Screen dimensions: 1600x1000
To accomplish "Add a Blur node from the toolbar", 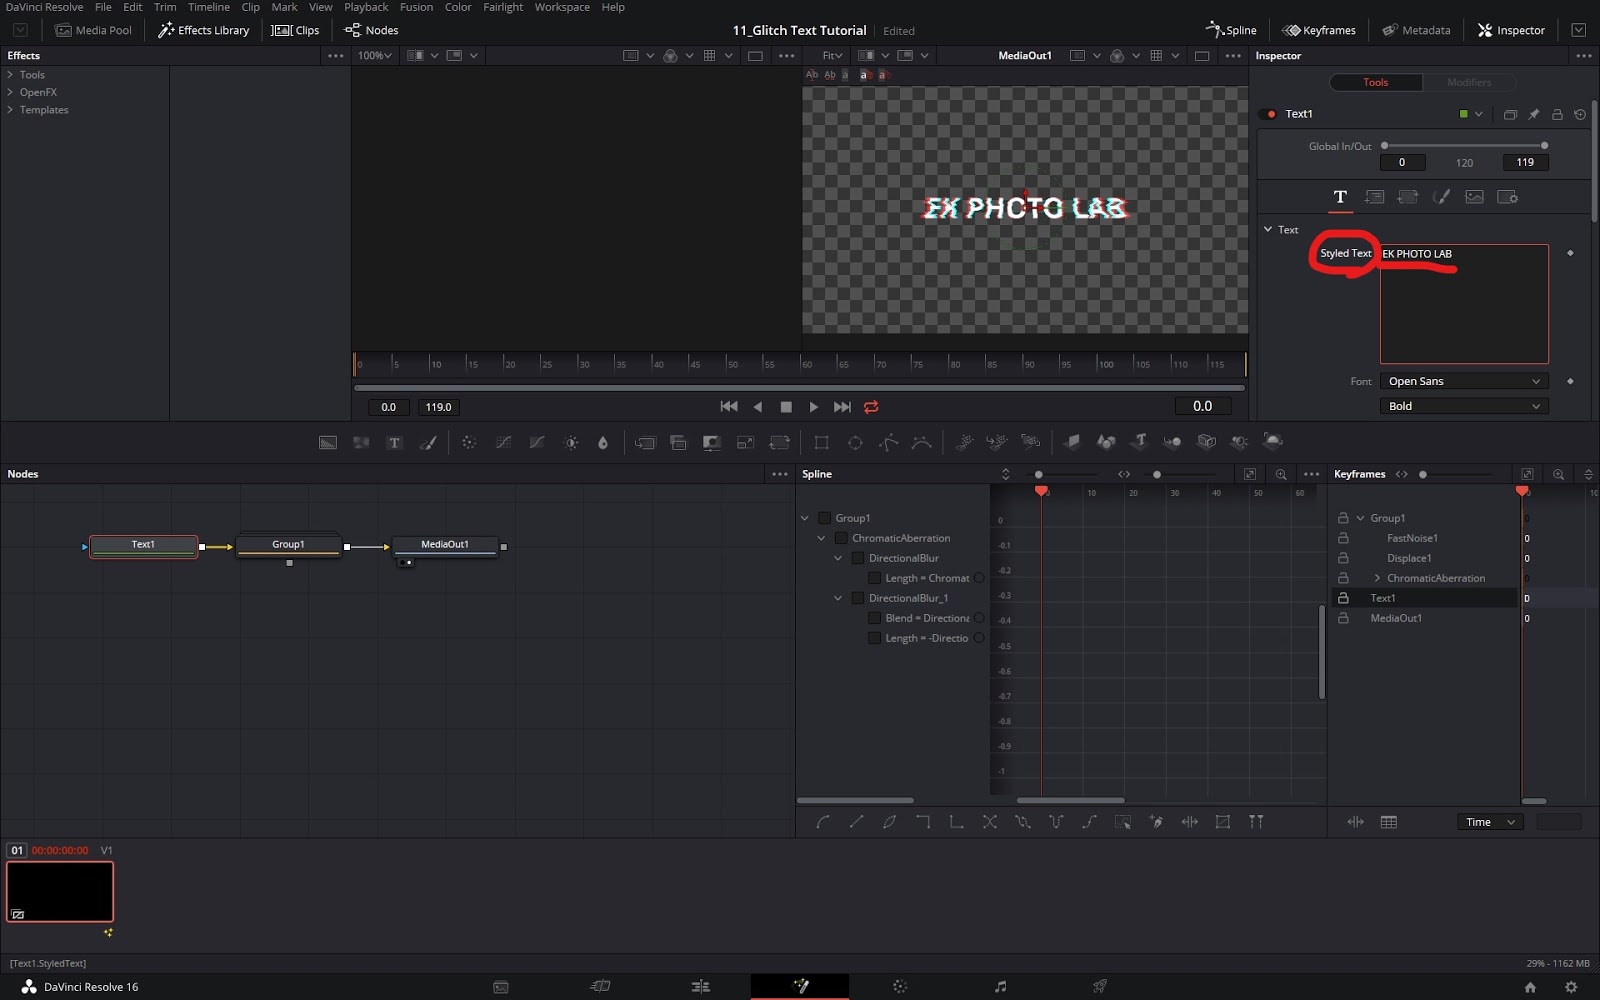I will click(603, 442).
